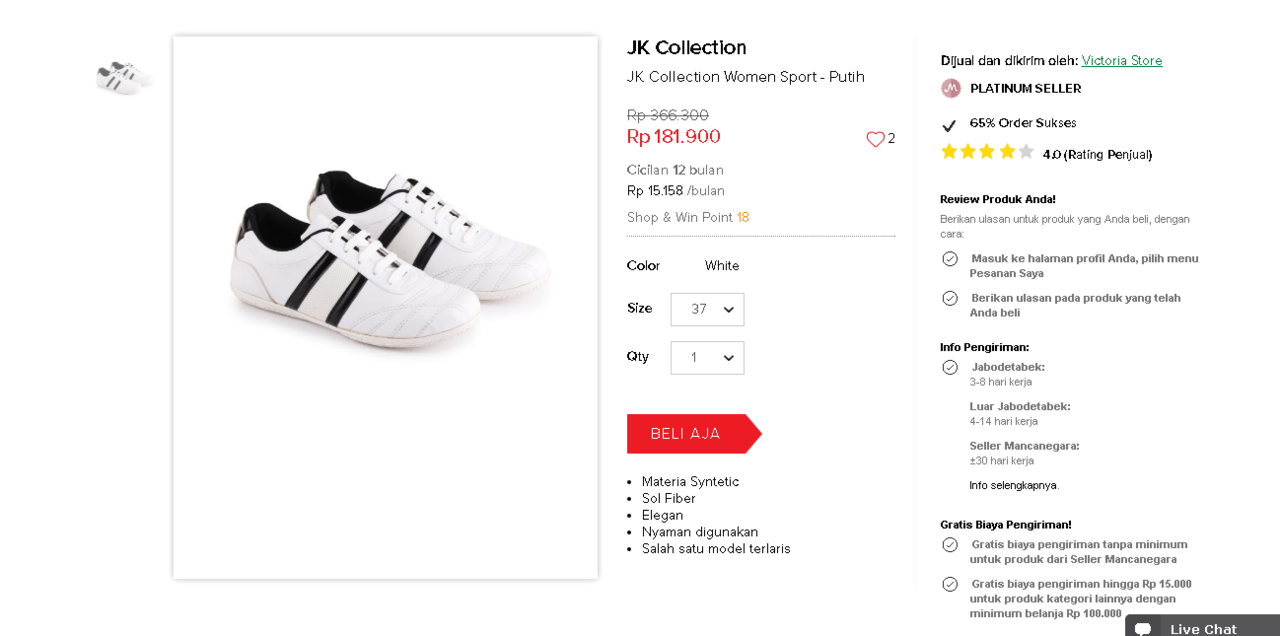The width and height of the screenshot is (1280, 636).
Task: Click check icon beside 'Masuk ke halaman profil'
Action: tap(950, 259)
